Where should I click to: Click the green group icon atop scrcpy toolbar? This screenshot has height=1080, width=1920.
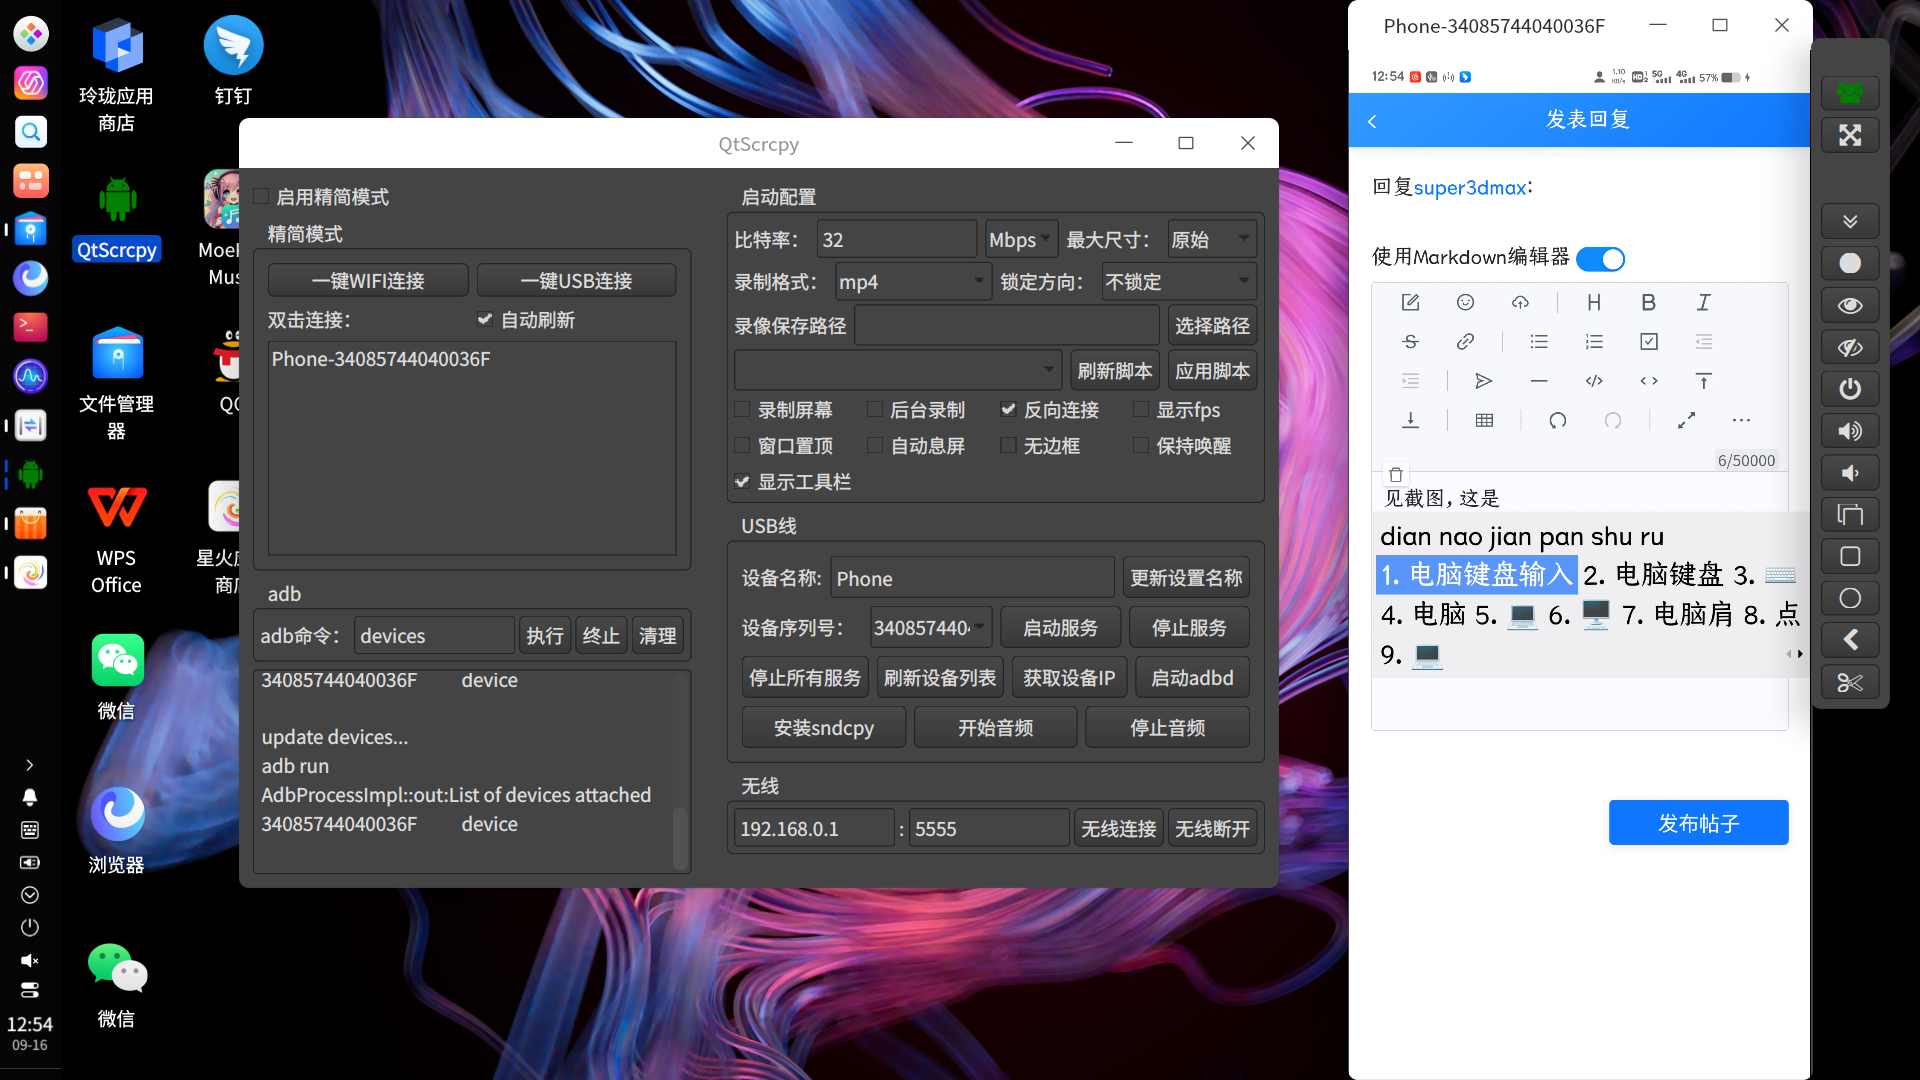click(x=1850, y=93)
